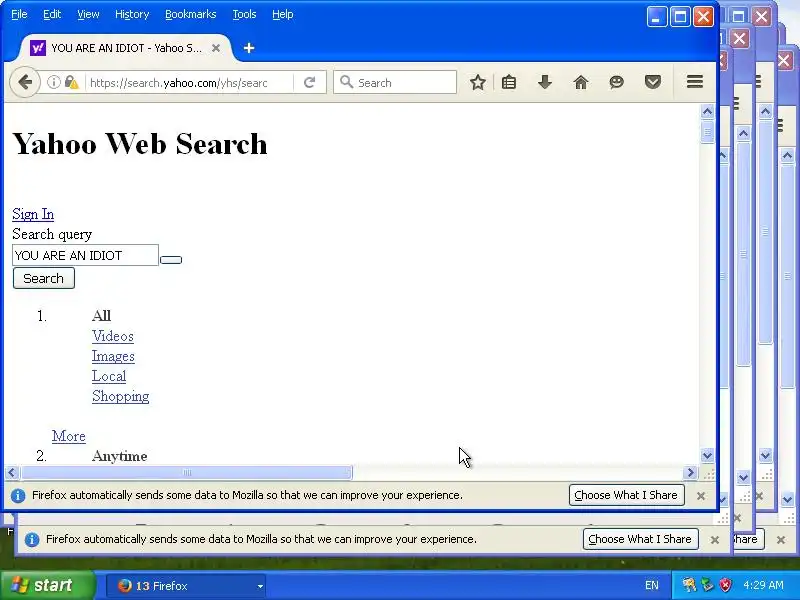Click the Sign In link
Screen dimensions: 800x600
tap(33, 214)
